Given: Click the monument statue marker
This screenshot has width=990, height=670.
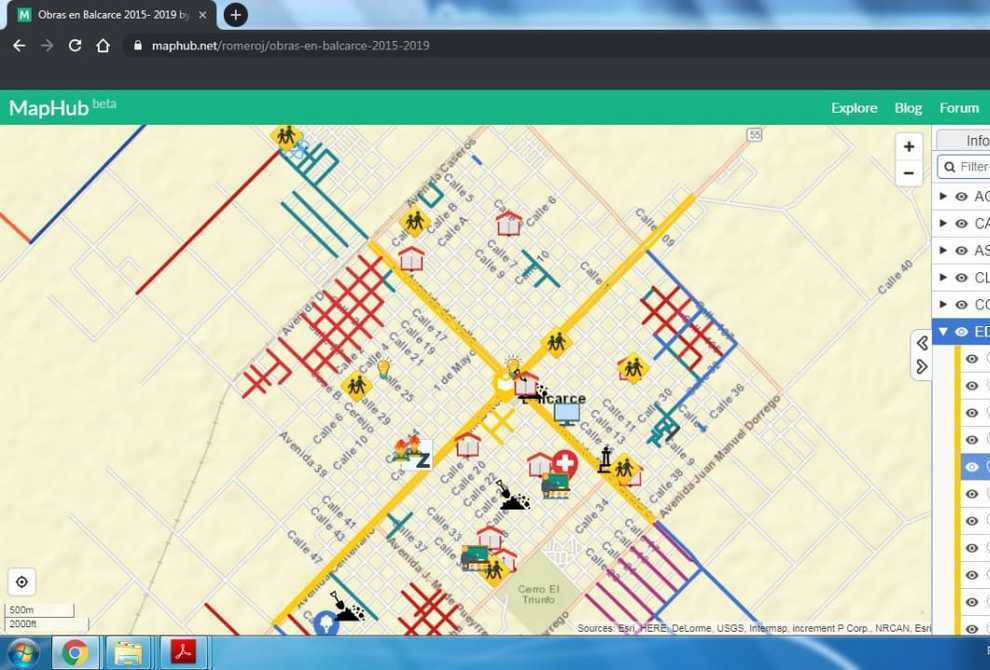Looking at the screenshot, I should click(x=605, y=460).
